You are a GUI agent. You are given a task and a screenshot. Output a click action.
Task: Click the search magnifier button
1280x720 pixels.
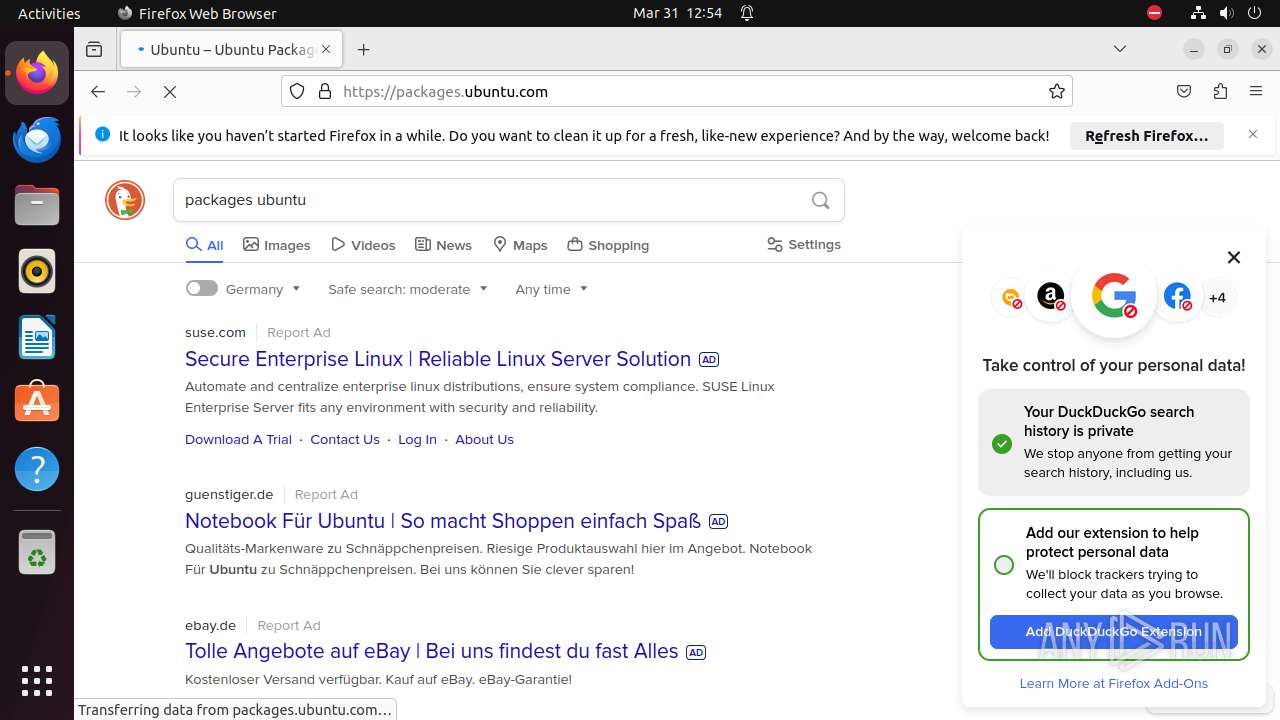tap(820, 200)
